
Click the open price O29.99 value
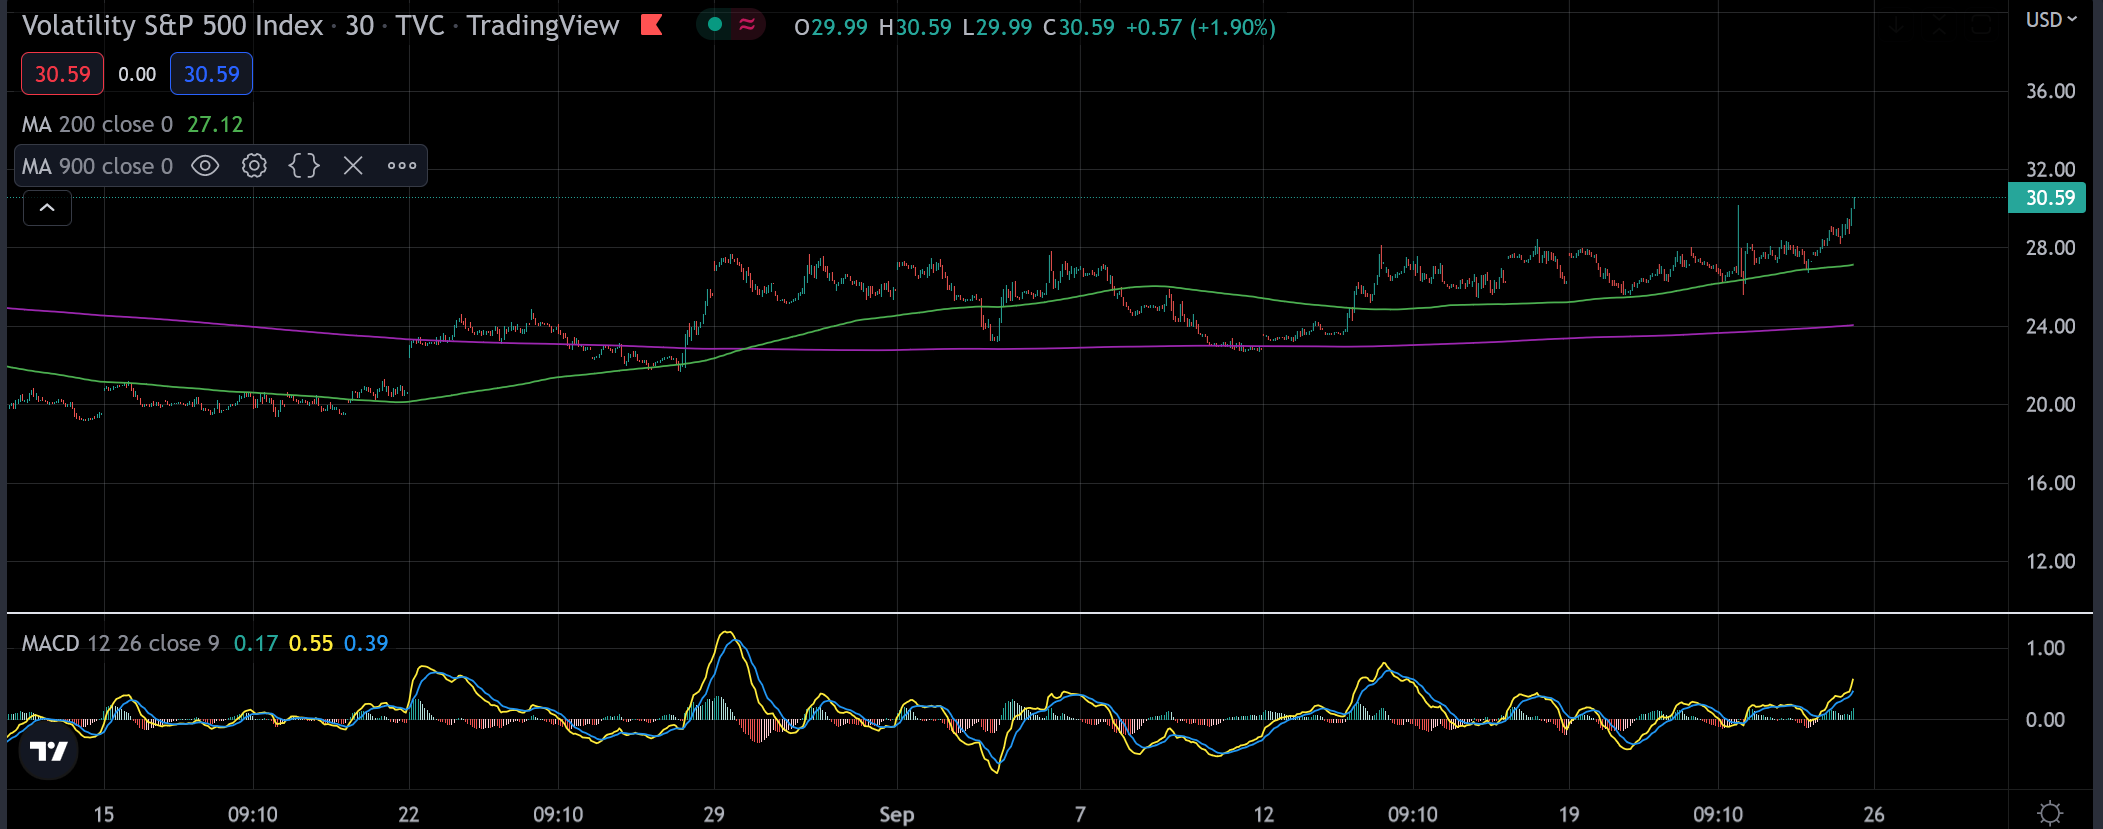[x=831, y=27]
